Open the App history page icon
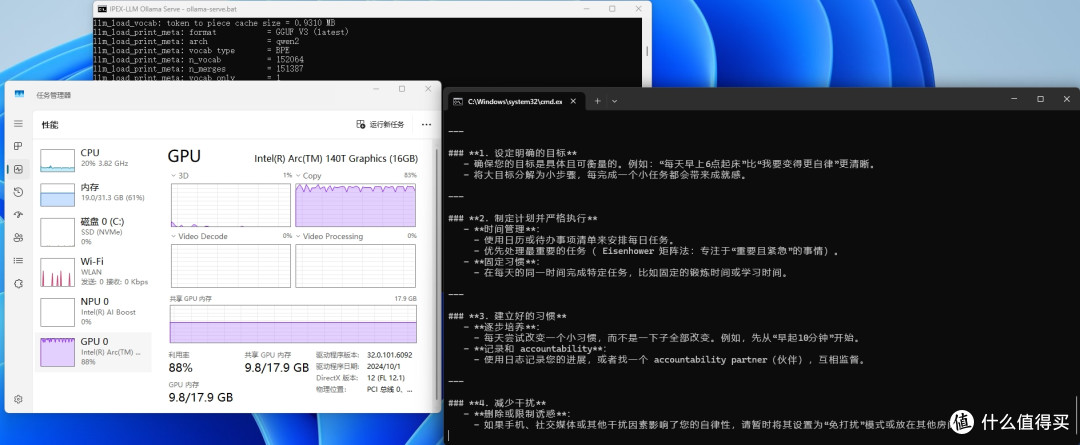Viewport: 1080px width, 445px height. click(19, 192)
